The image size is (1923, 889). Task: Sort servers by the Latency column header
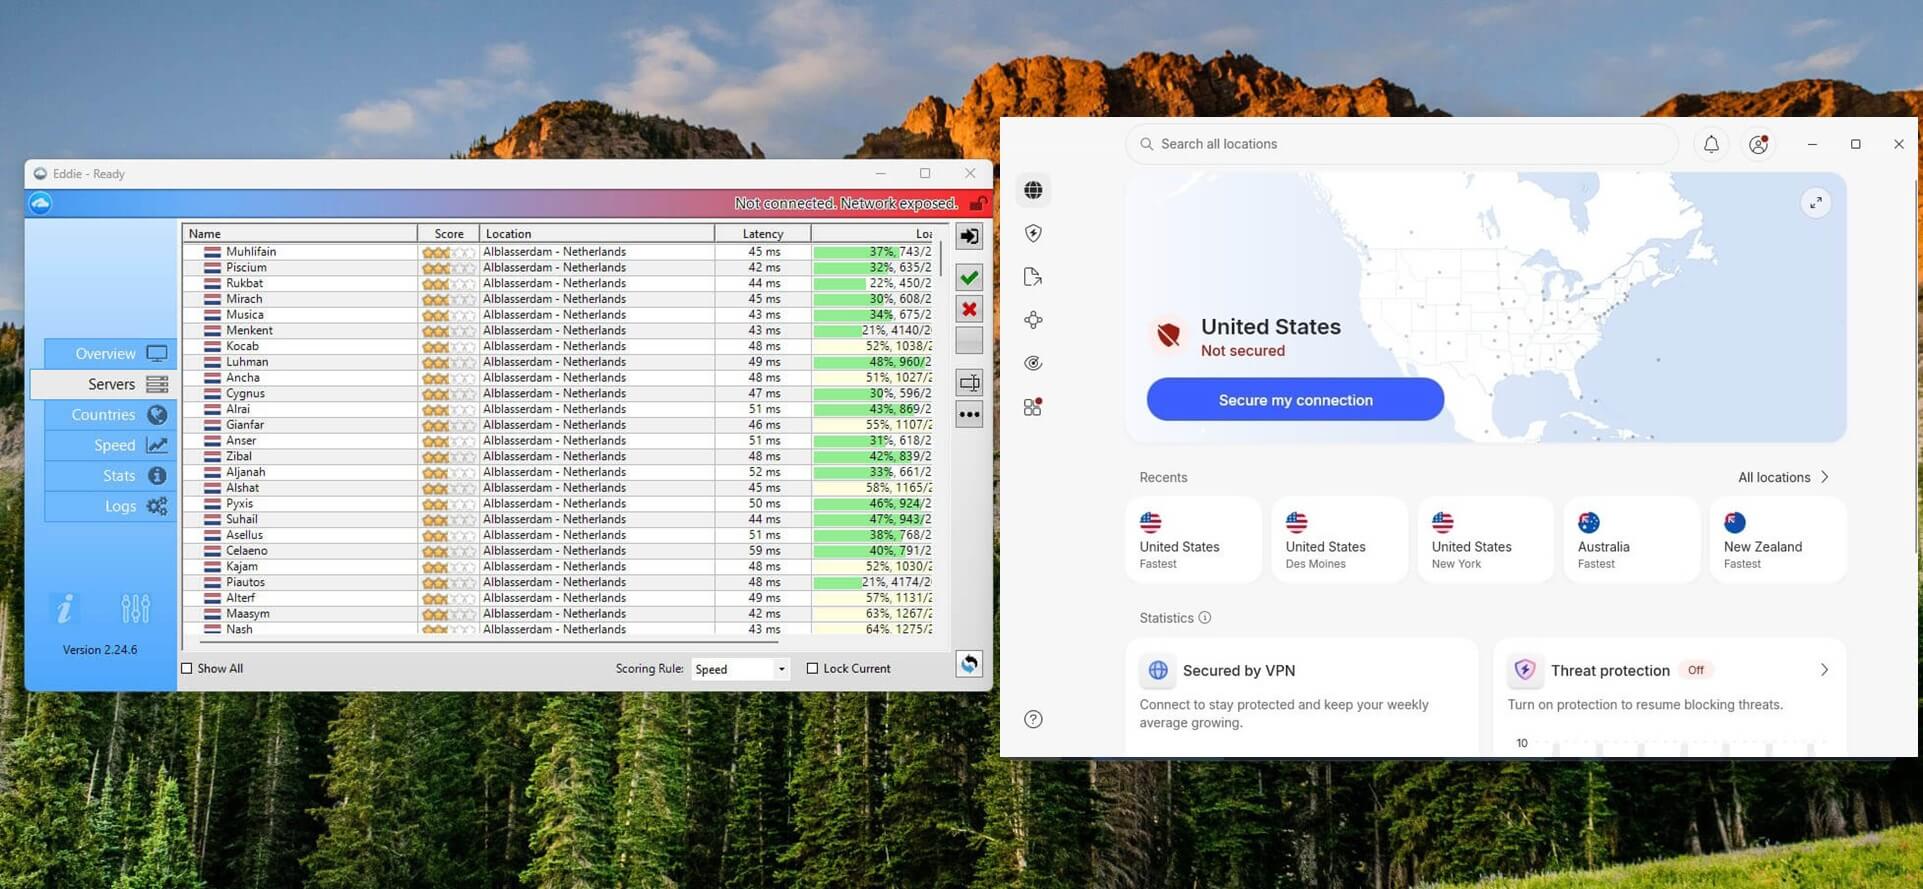763,233
